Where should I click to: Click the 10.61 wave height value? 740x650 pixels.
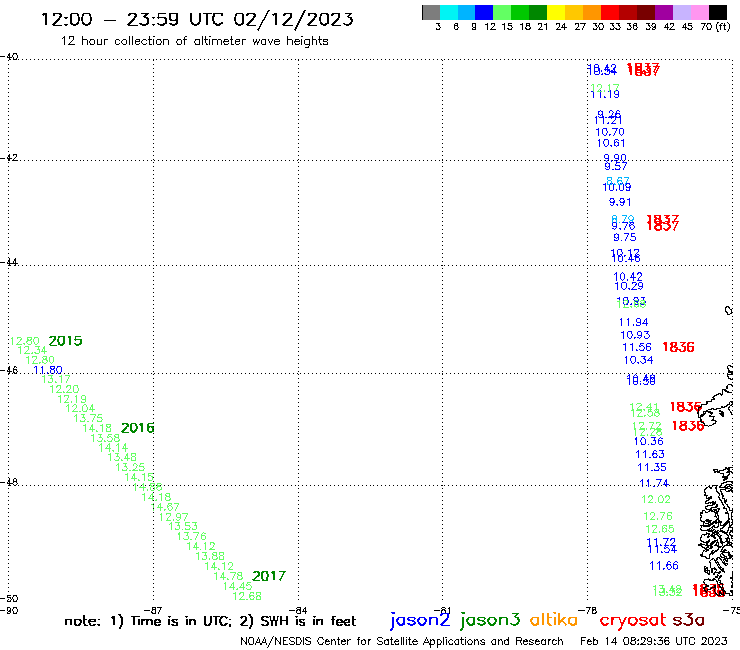(611, 143)
